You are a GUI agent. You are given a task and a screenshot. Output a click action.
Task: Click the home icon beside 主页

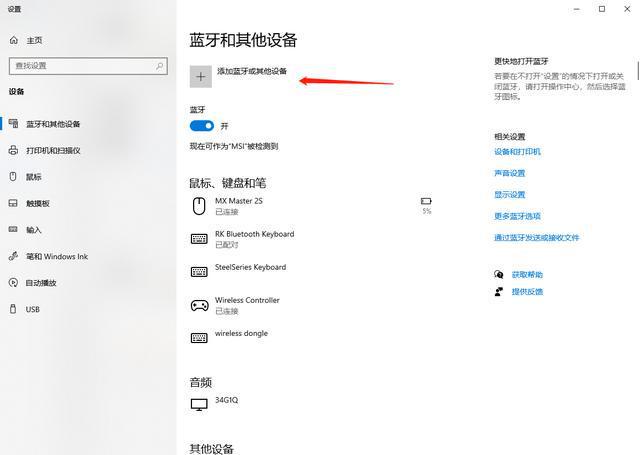(x=14, y=40)
